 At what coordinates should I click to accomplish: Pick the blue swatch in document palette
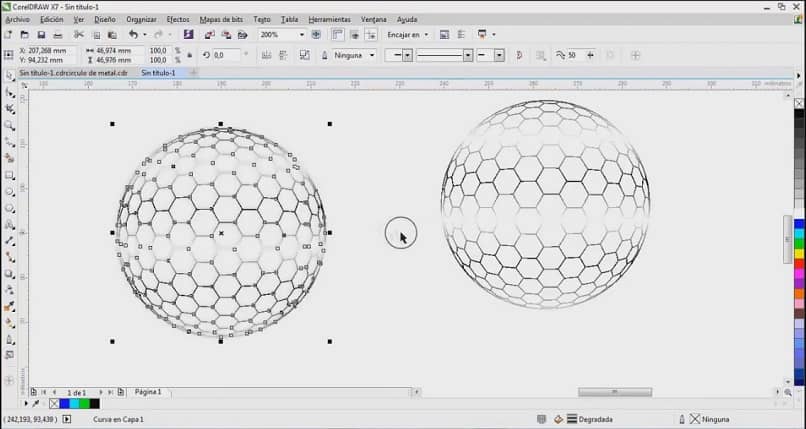coord(65,404)
